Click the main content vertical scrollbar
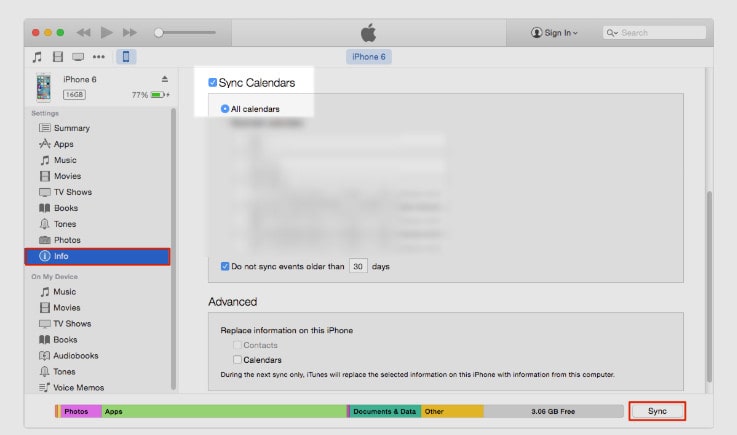This screenshot has width=737, height=435. click(709, 286)
